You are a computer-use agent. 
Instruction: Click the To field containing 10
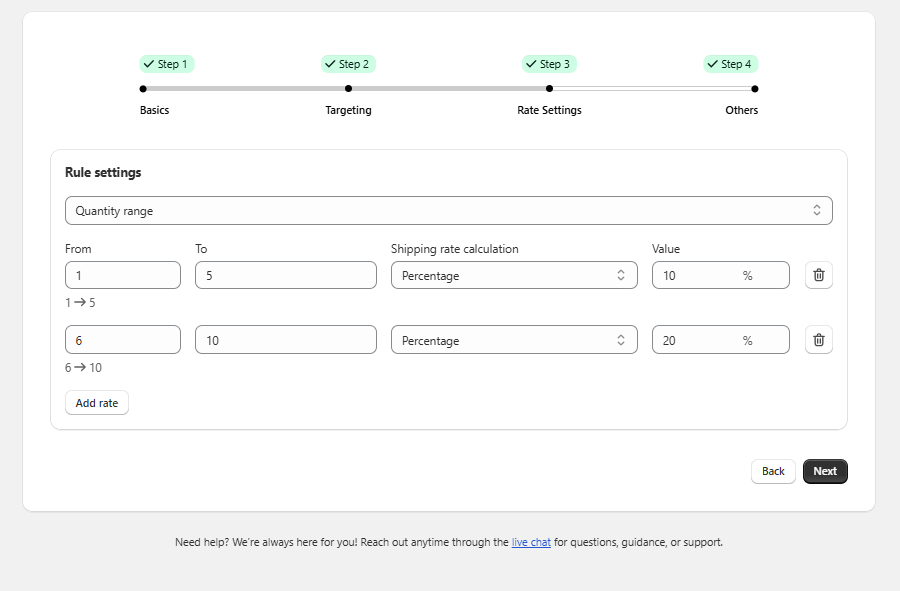(285, 340)
